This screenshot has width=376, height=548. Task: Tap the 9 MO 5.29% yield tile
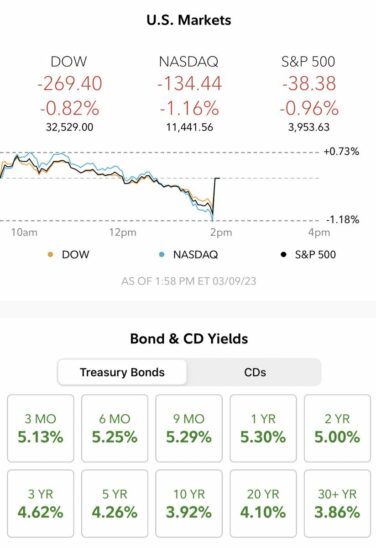click(x=189, y=428)
